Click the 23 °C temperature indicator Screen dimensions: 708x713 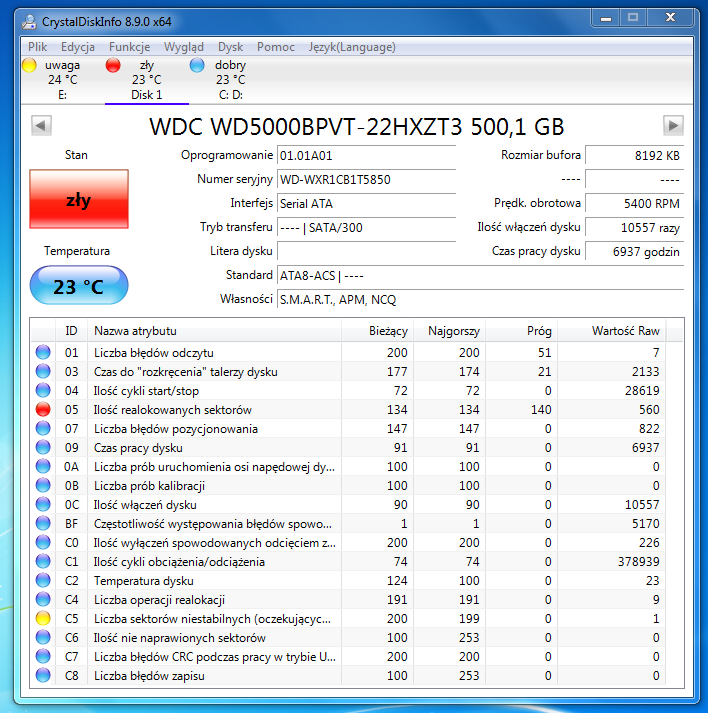click(79, 286)
